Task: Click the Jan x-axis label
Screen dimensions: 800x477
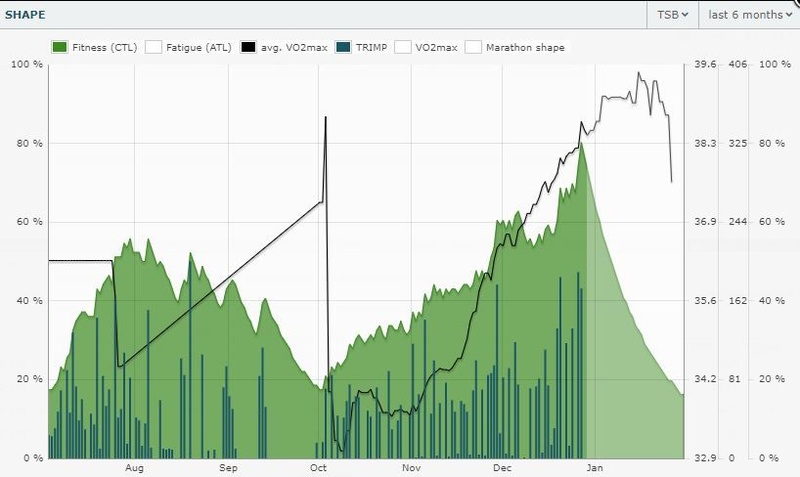Action: [594, 468]
